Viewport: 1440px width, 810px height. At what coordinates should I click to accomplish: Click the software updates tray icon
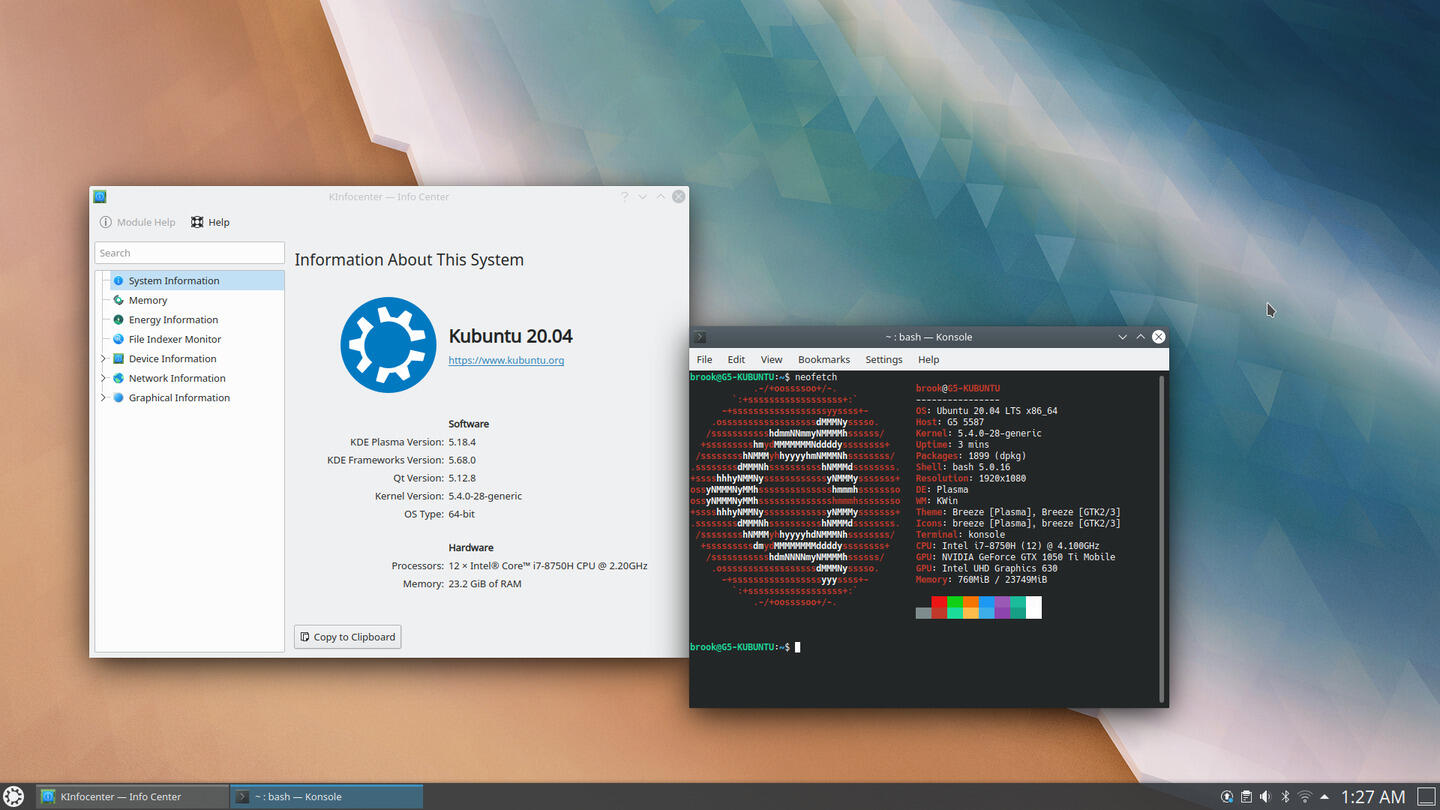1227,797
